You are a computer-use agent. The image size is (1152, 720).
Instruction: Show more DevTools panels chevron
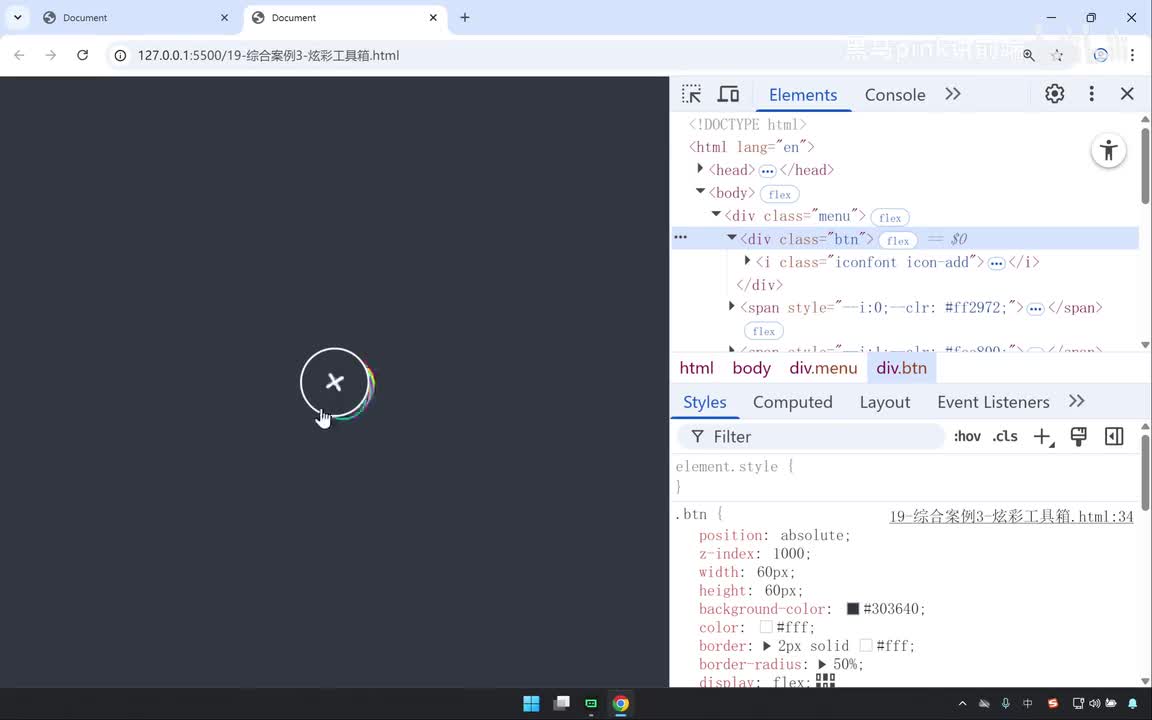point(953,94)
